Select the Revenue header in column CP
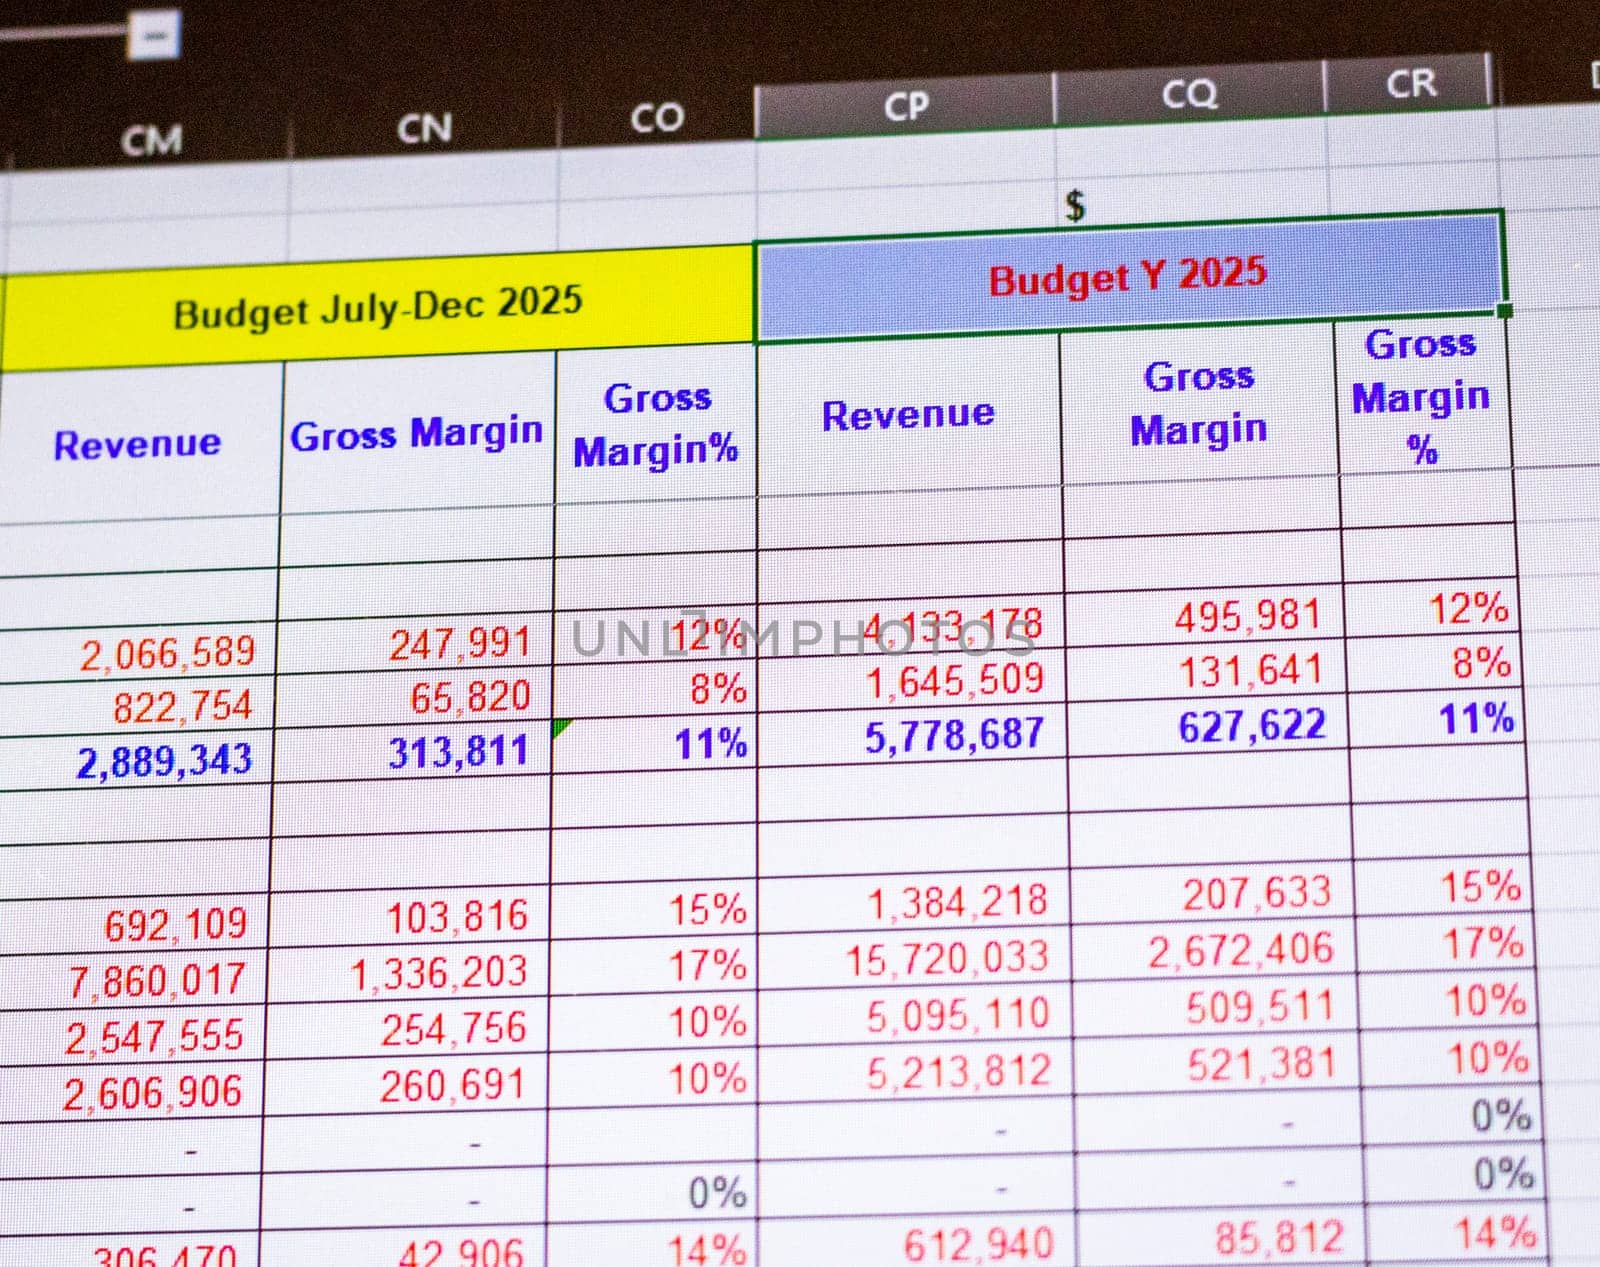This screenshot has width=1600, height=1267. 908,414
